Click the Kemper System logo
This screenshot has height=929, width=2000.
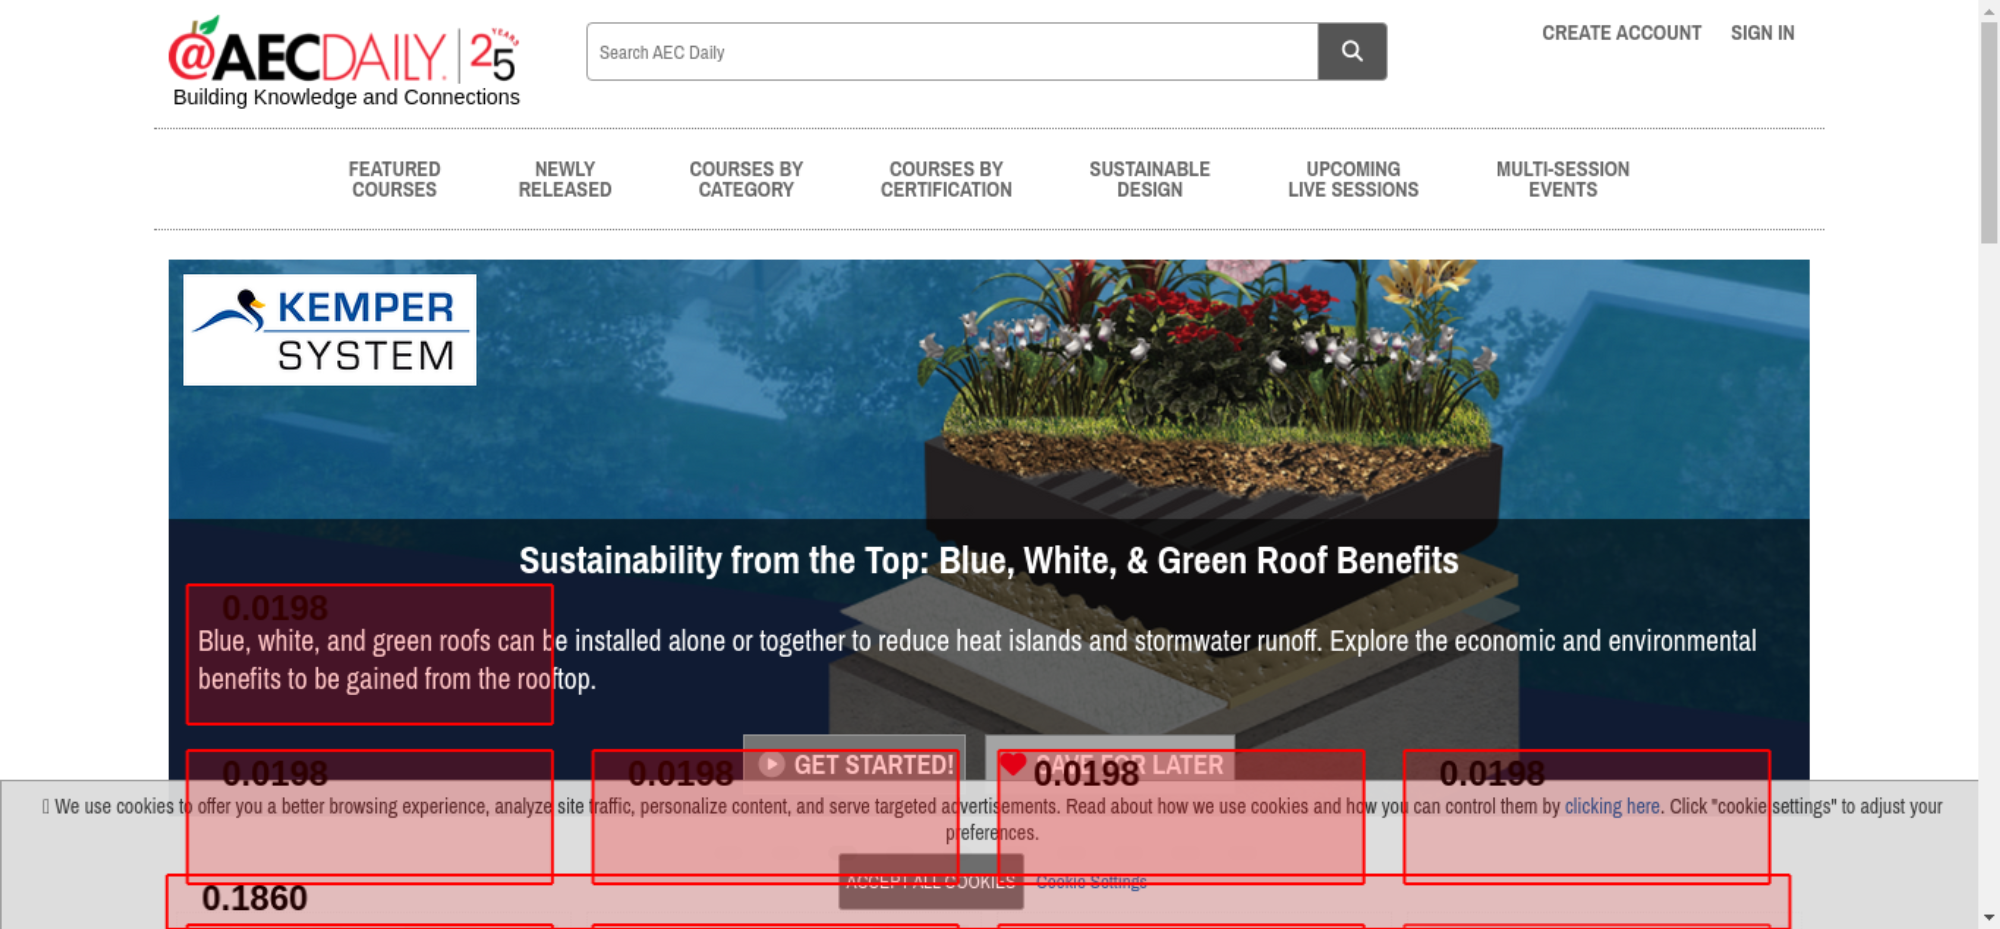click(x=329, y=330)
